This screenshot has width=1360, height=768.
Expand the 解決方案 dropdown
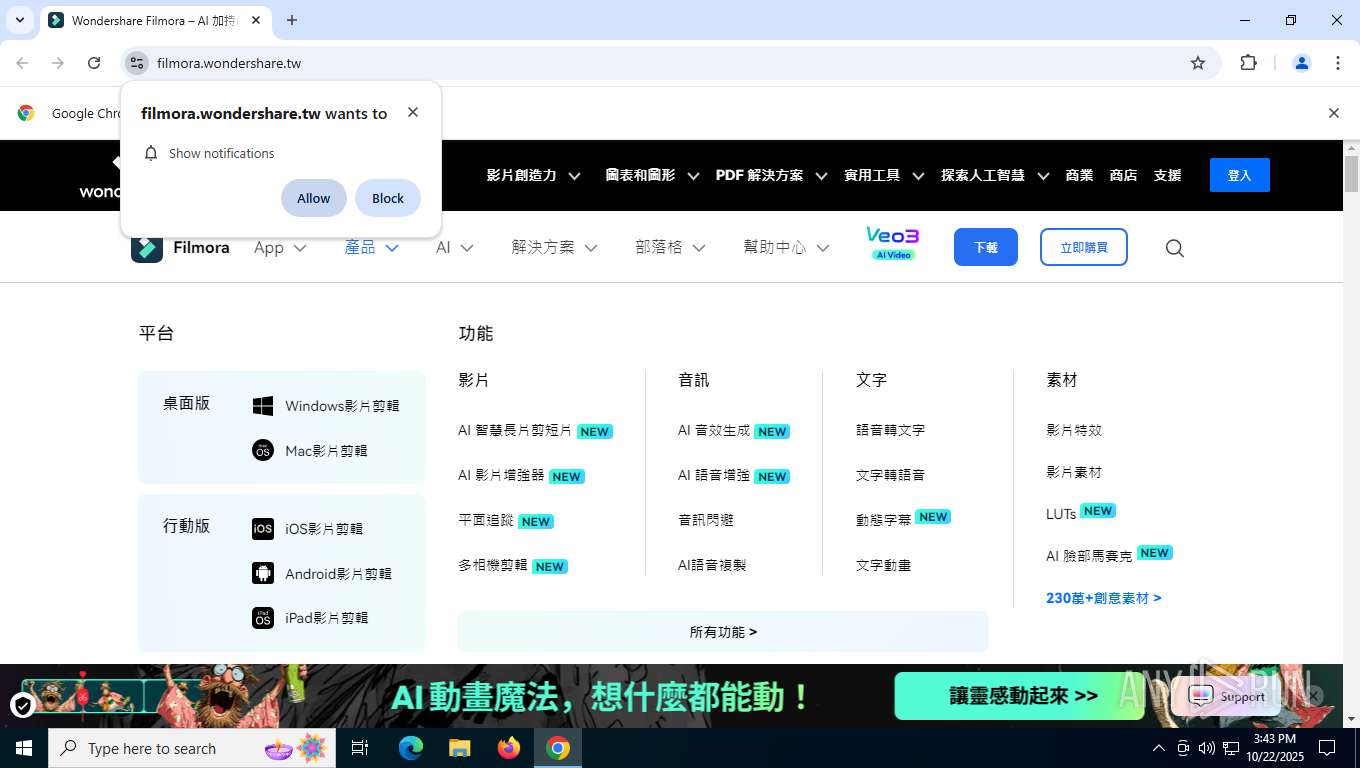[x=554, y=247]
